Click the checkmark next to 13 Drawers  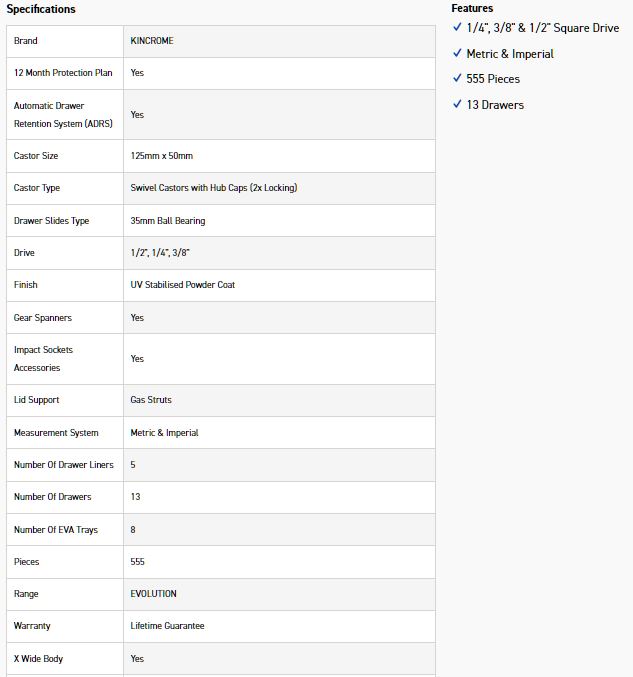pos(457,104)
